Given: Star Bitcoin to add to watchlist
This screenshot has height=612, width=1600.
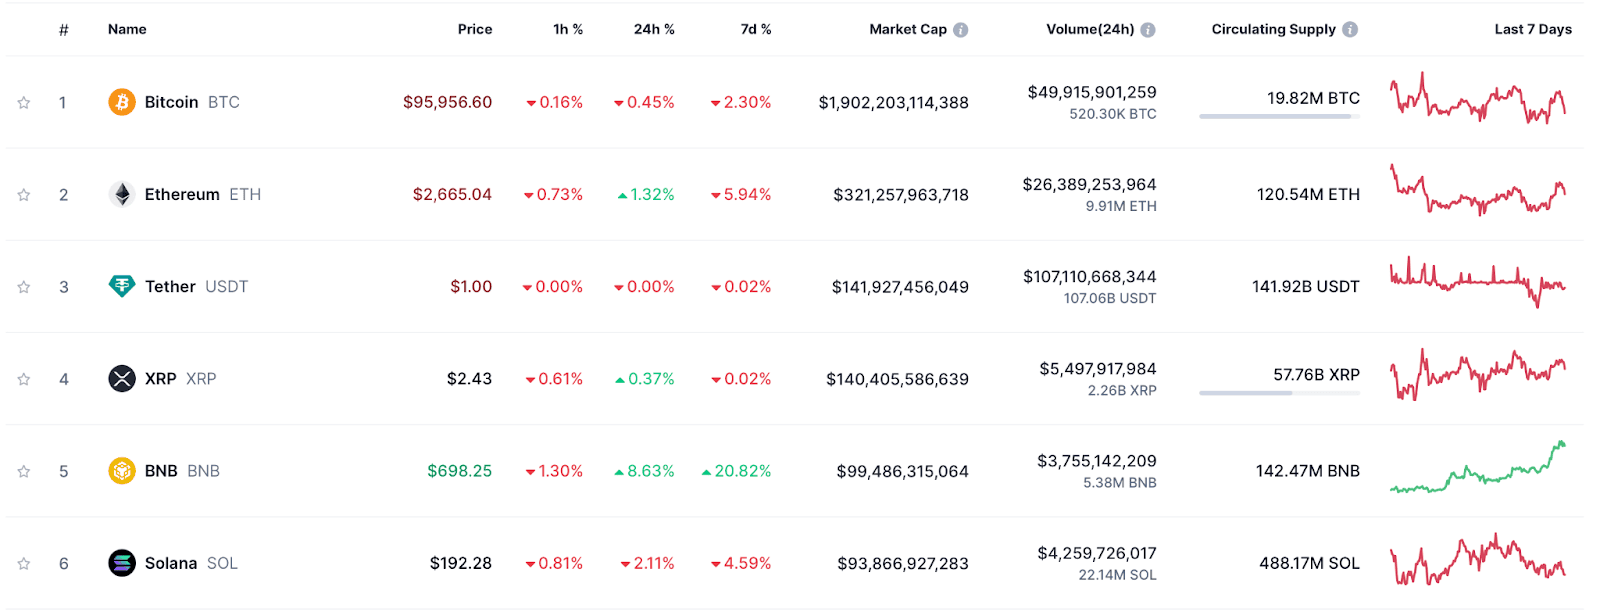Looking at the screenshot, I should (x=24, y=103).
